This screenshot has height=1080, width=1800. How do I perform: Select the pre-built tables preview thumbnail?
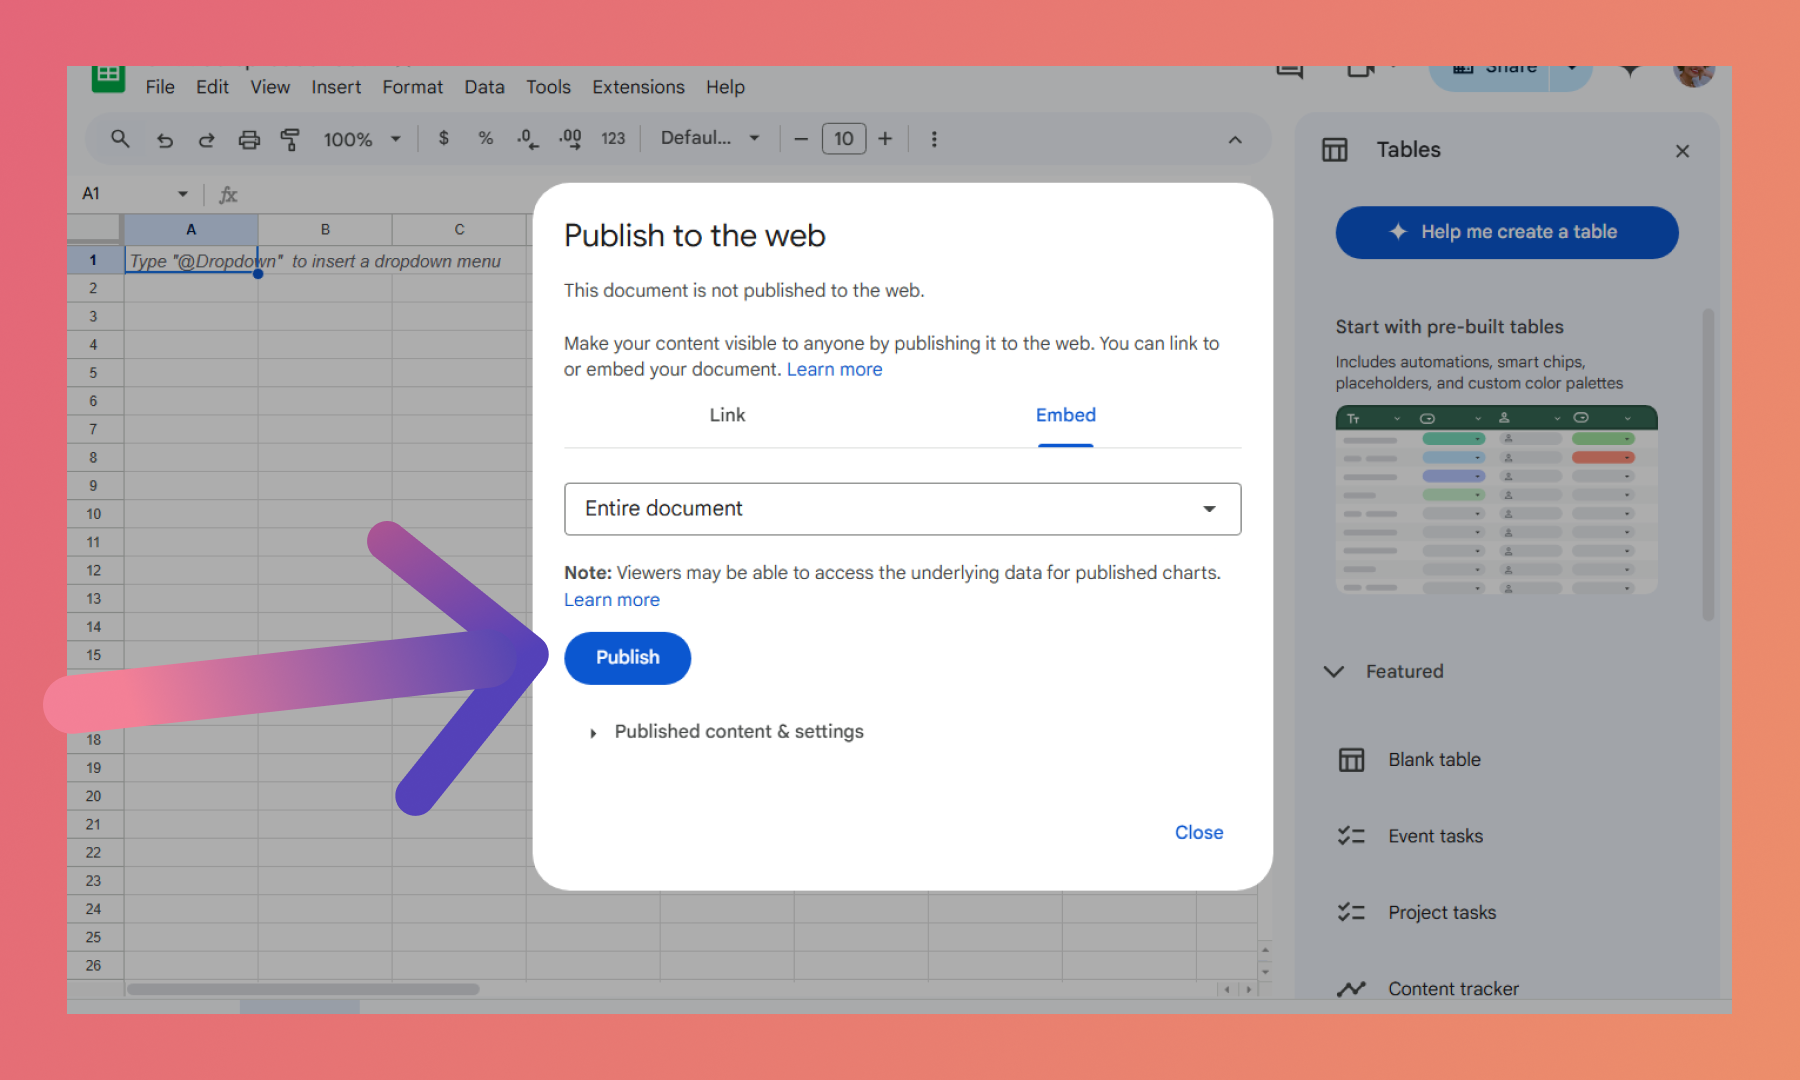coord(1496,500)
